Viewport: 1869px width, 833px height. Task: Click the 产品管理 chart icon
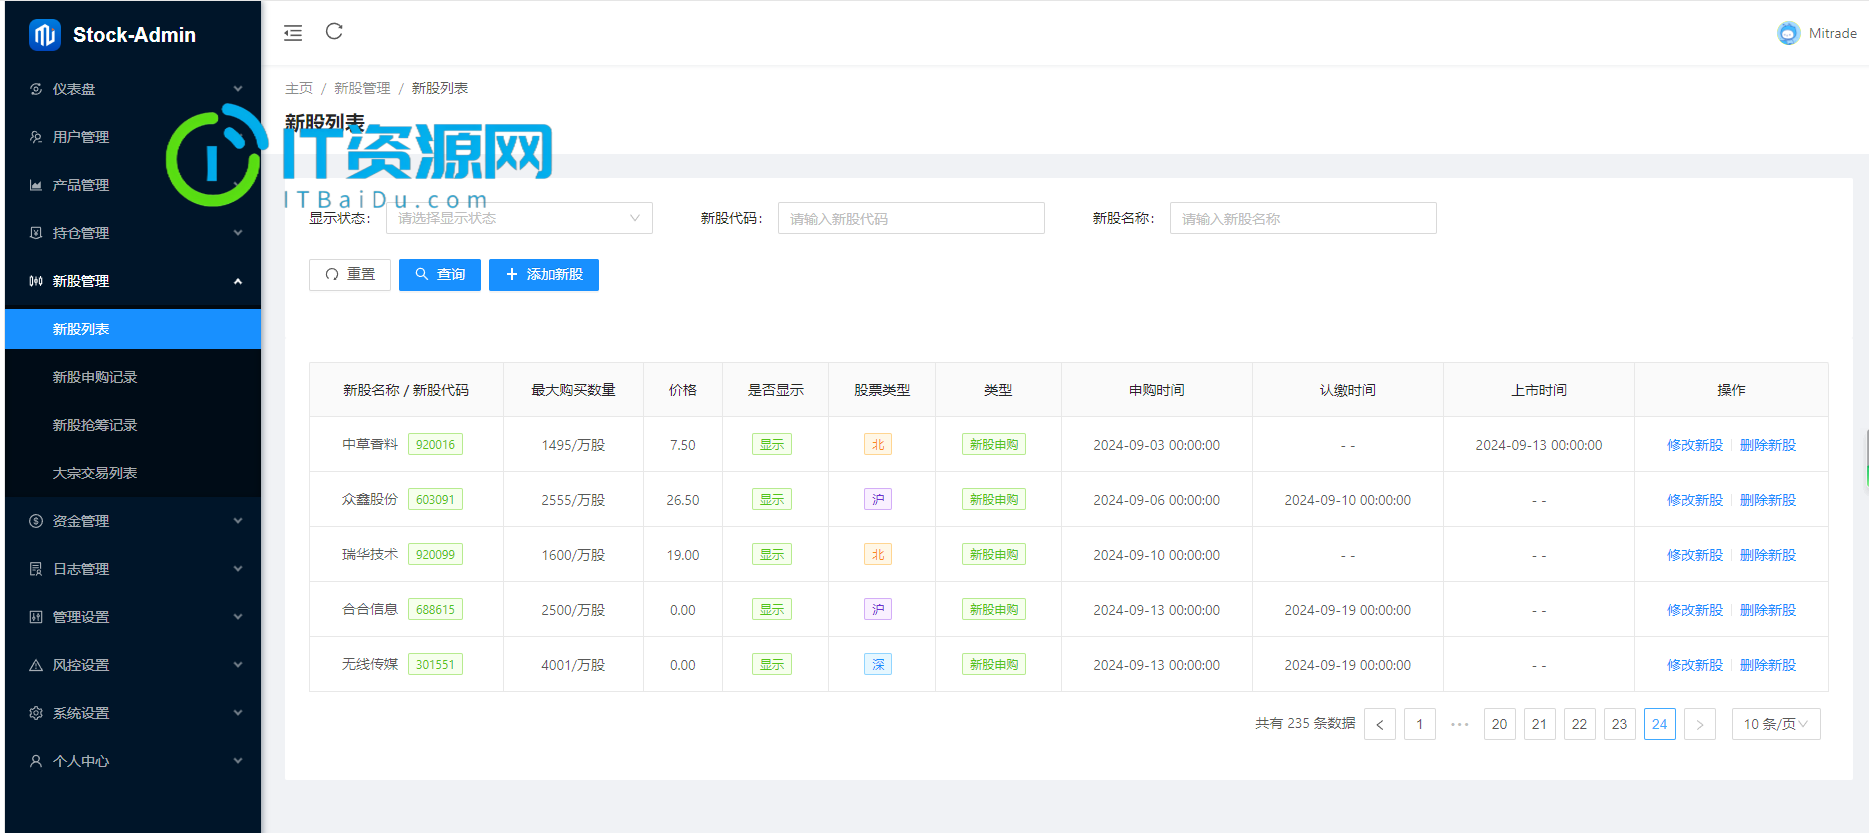click(x=36, y=185)
